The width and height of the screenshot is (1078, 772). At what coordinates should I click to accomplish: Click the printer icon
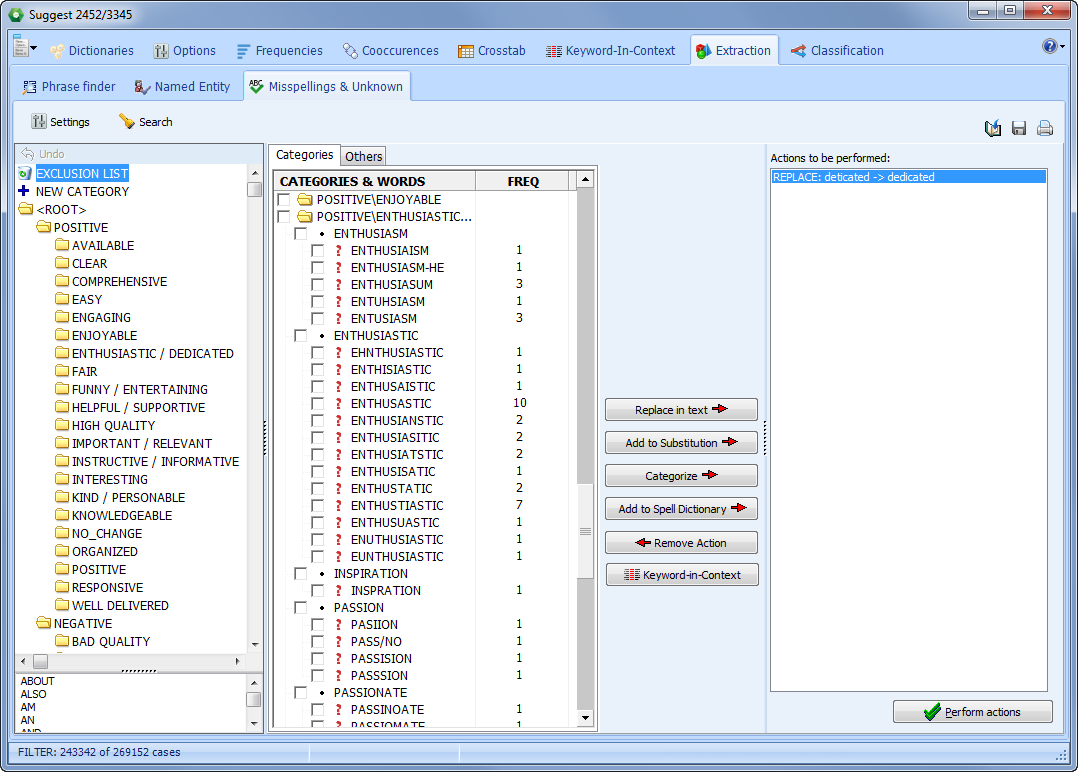pos(1045,128)
